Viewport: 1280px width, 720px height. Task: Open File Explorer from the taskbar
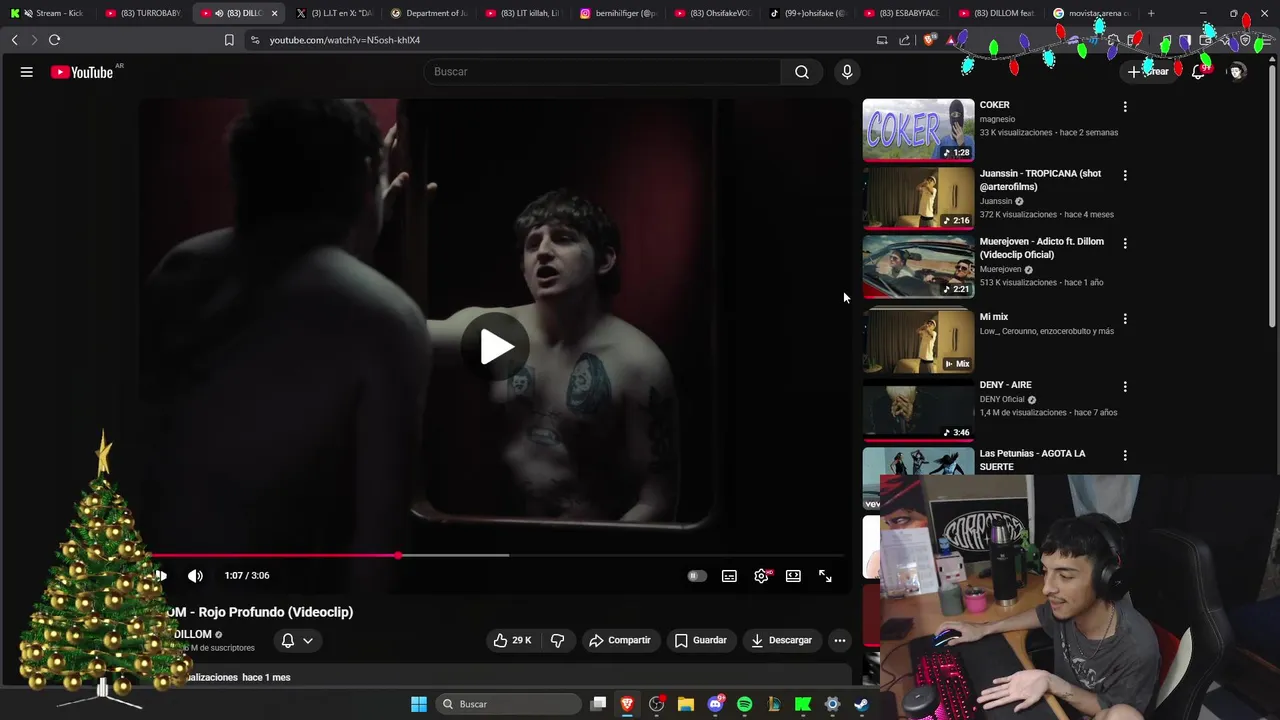pos(686,704)
